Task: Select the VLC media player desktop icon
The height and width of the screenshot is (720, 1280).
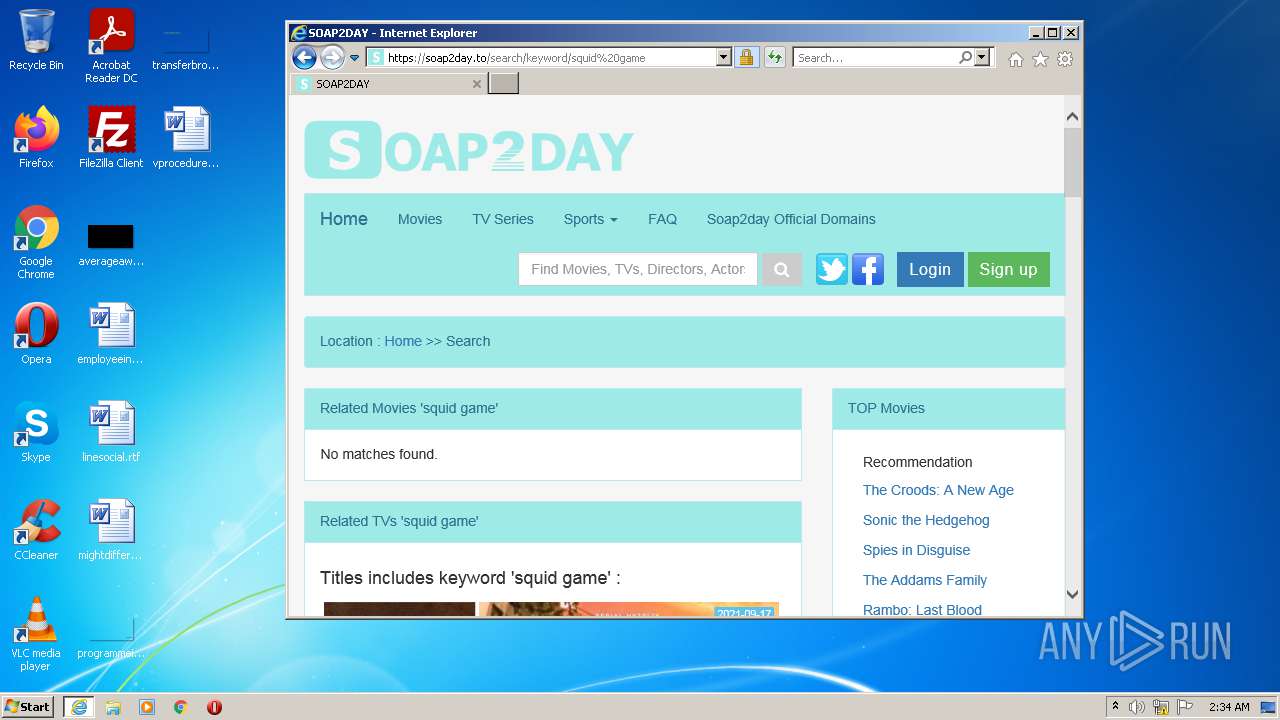Action: click(x=36, y=633)
